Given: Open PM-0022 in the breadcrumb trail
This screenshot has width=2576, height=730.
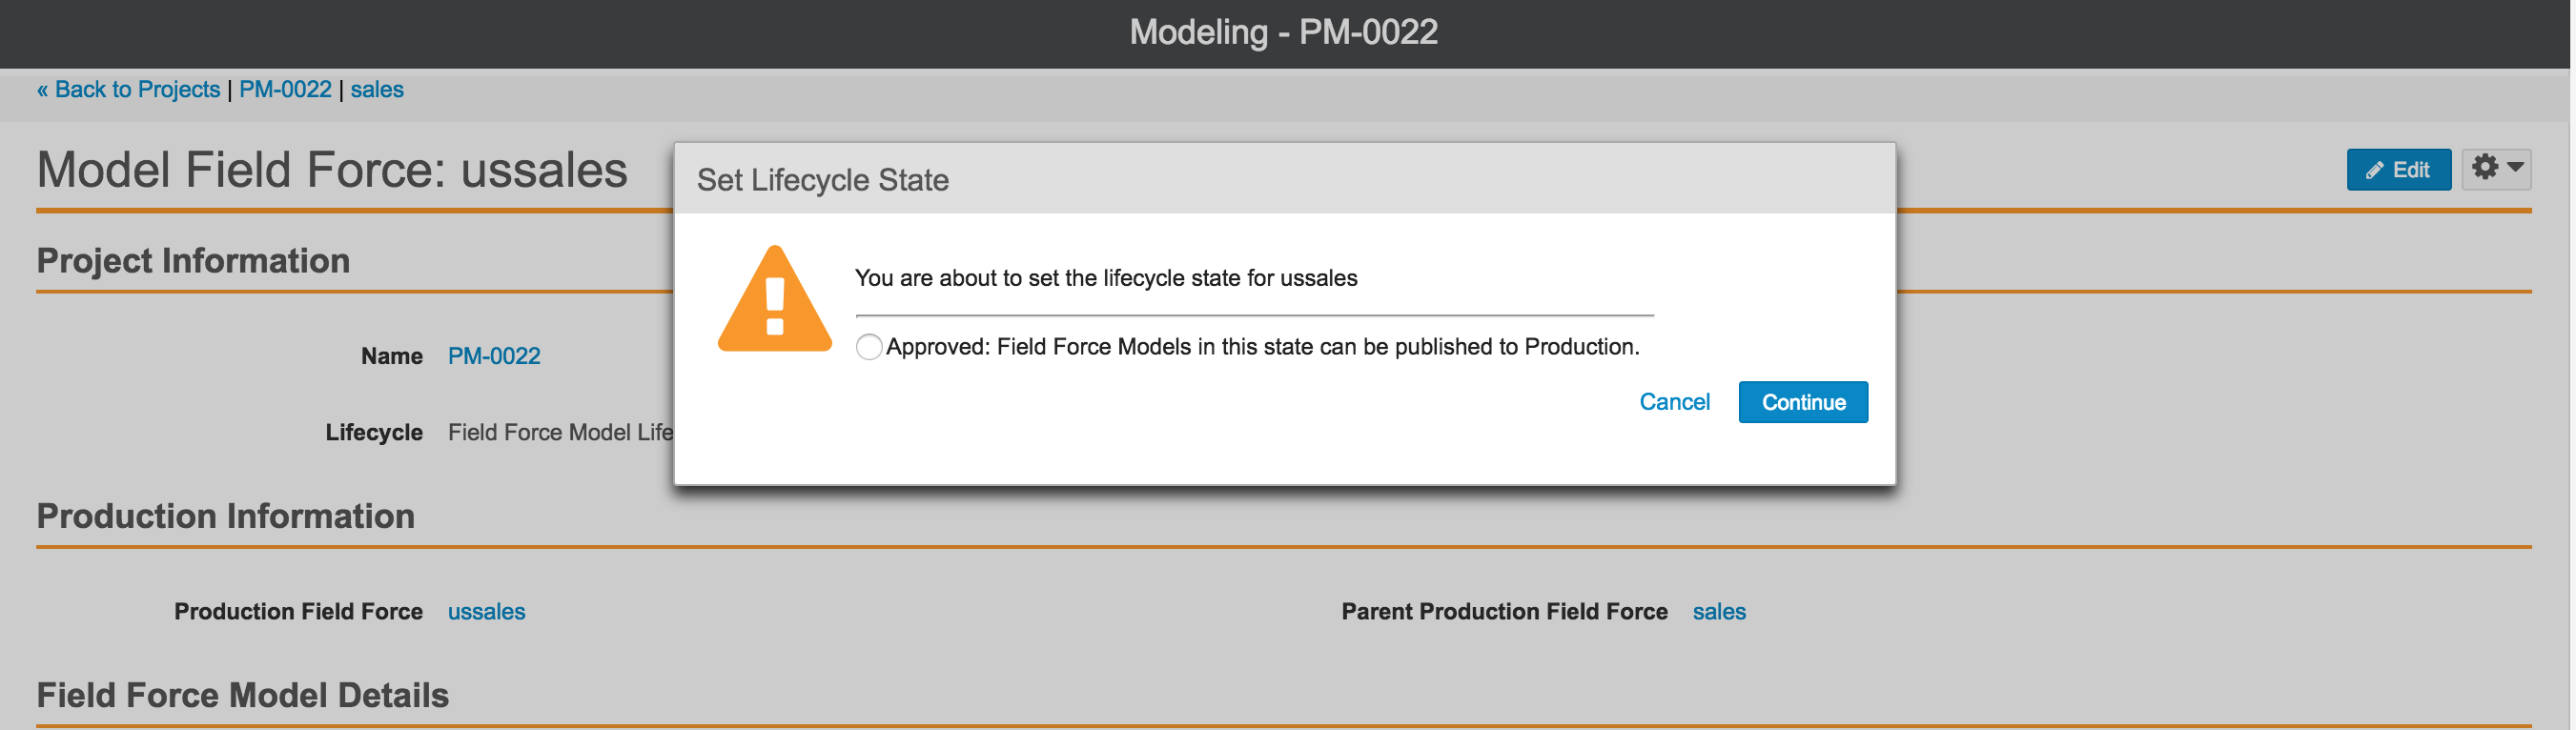Looking at the screenshot, I should pos(285,90).
